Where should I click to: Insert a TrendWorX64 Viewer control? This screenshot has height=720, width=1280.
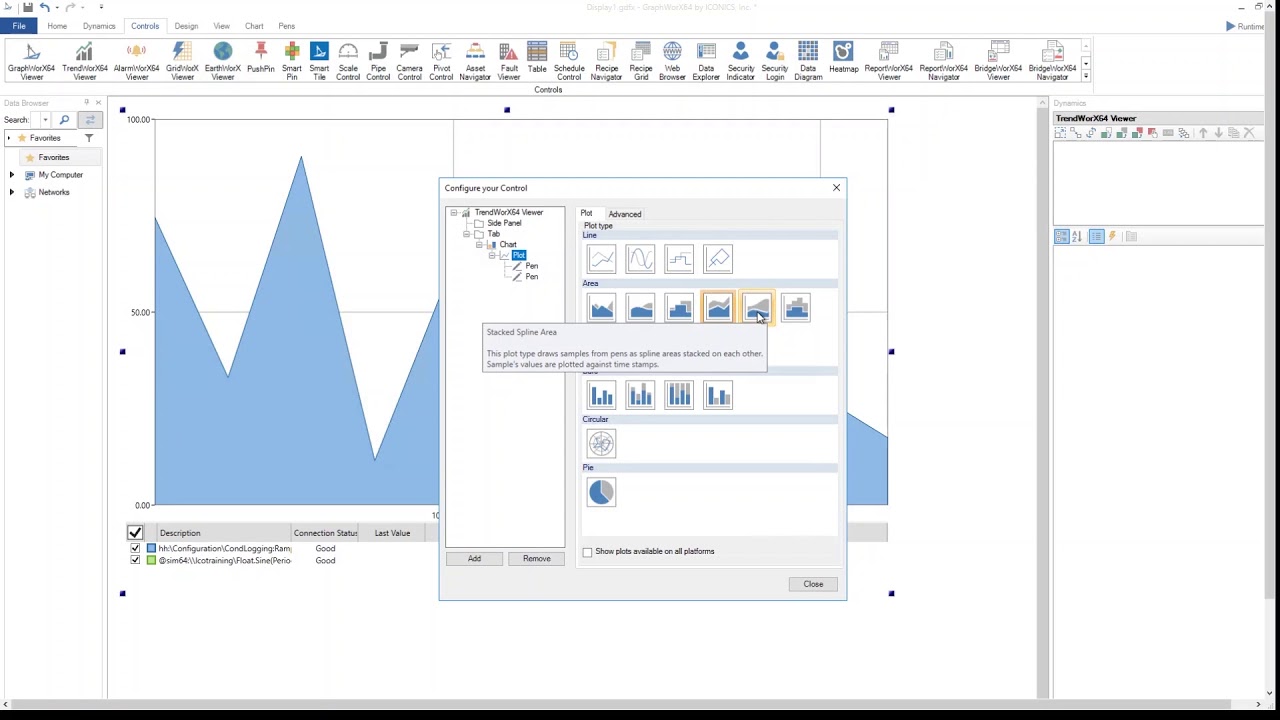[84, 61]
